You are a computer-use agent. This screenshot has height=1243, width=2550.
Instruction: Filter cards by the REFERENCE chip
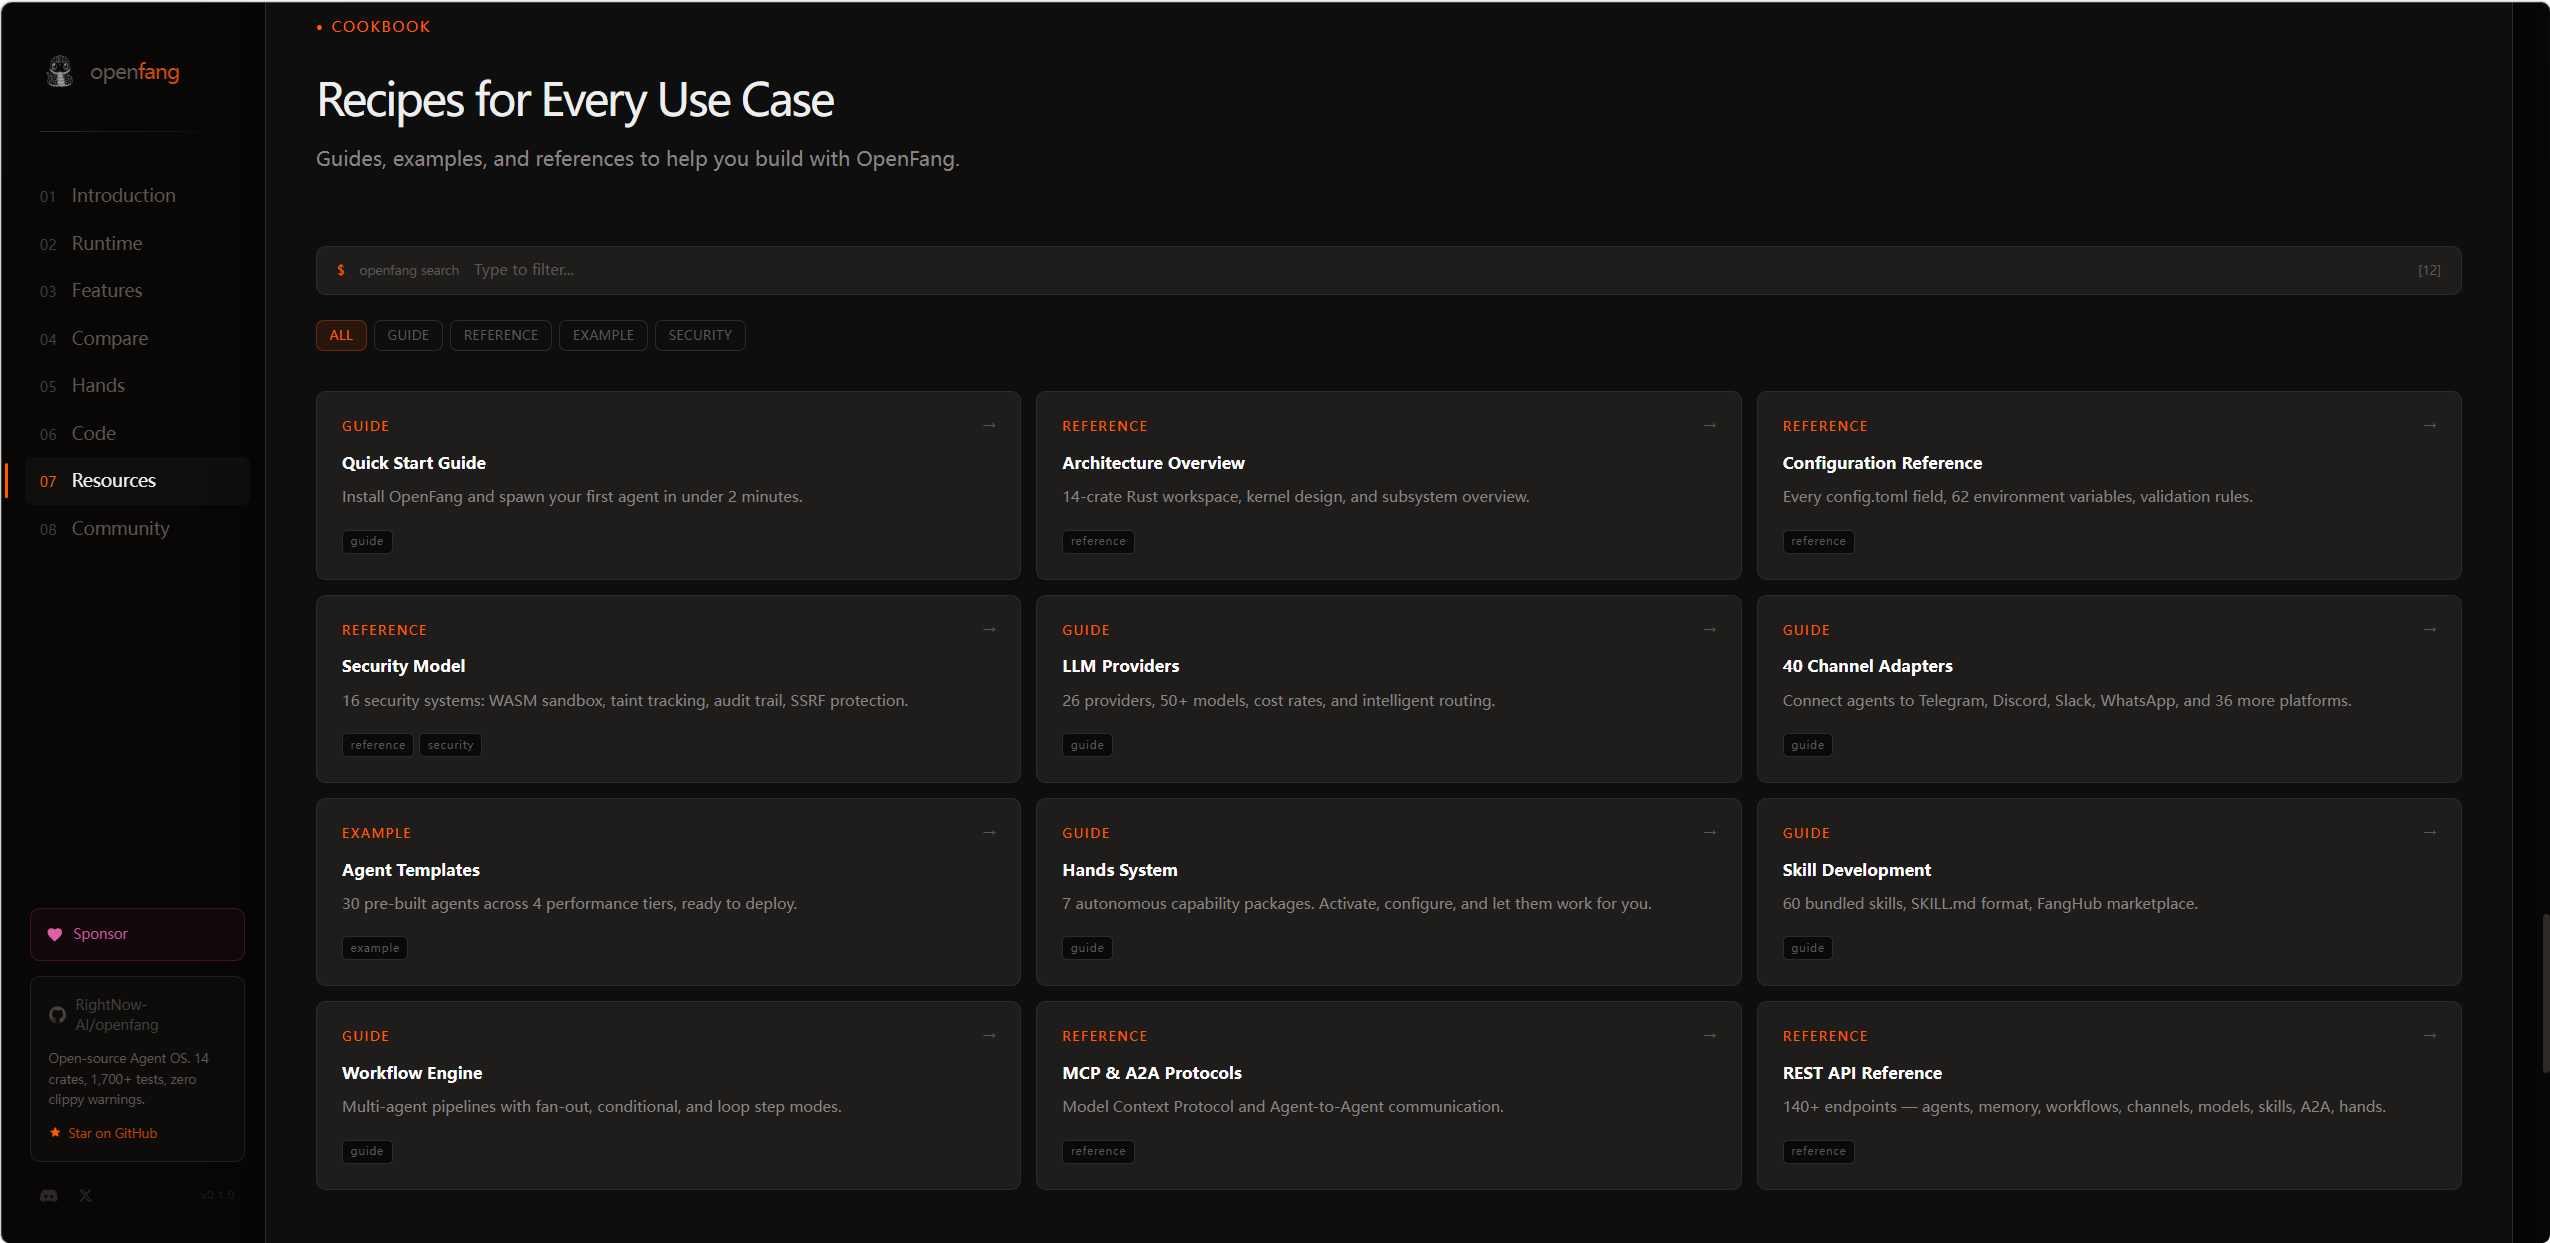coord(501,335)
